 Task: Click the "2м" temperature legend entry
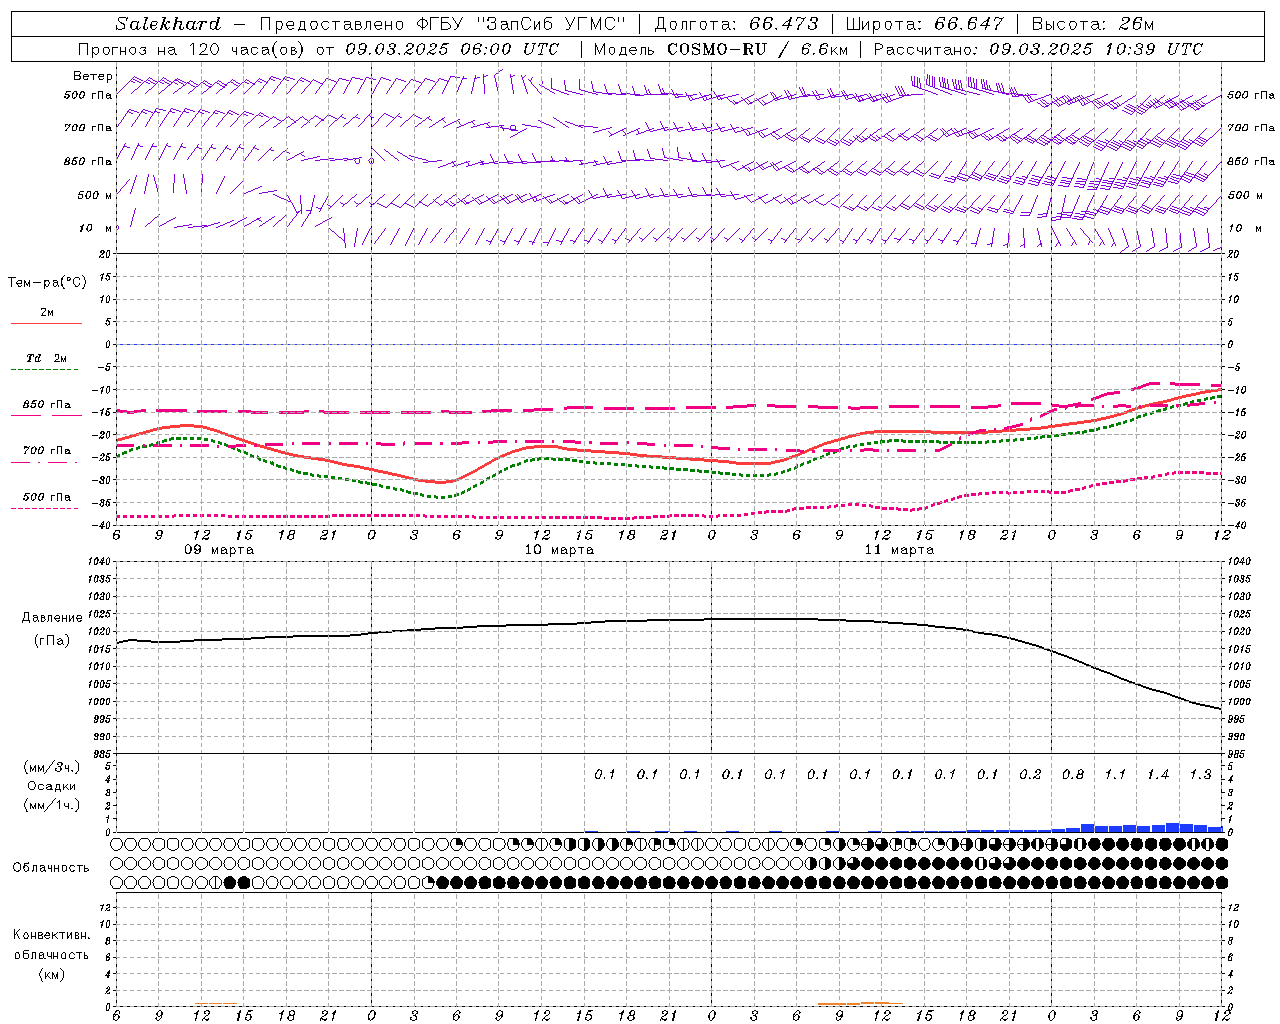pos(47,313)
